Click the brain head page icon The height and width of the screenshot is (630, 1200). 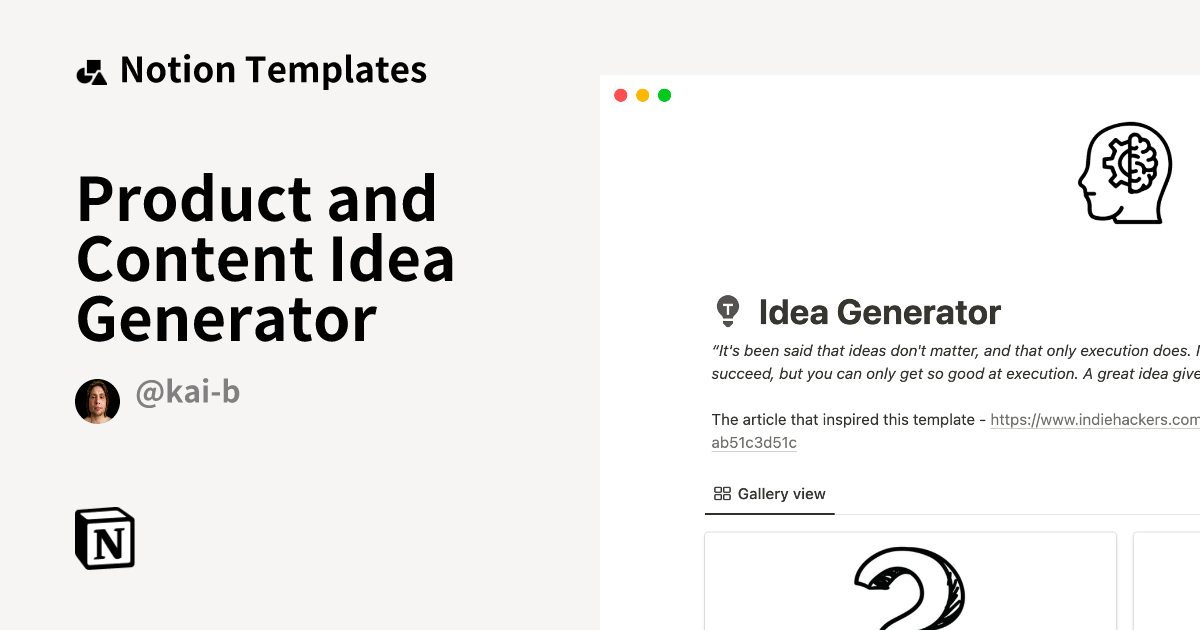click(1123, 173)
